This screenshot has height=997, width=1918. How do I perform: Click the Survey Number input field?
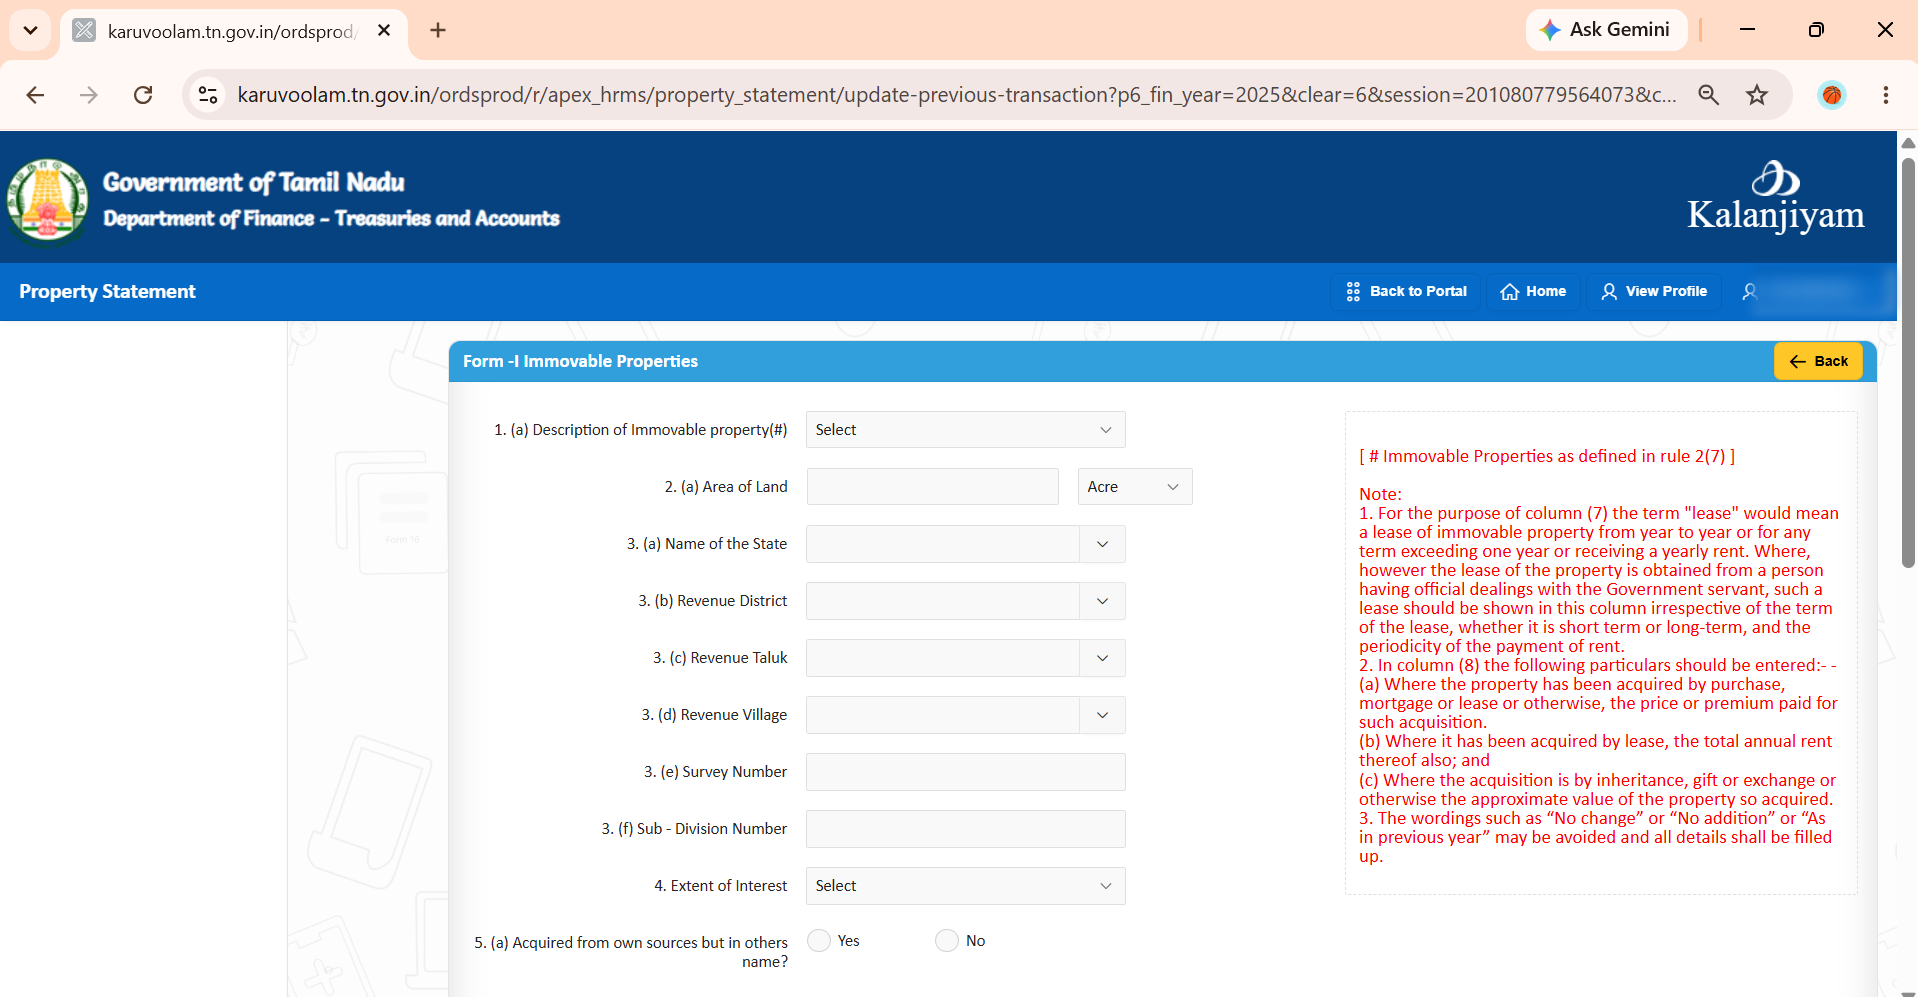(965, 772)
